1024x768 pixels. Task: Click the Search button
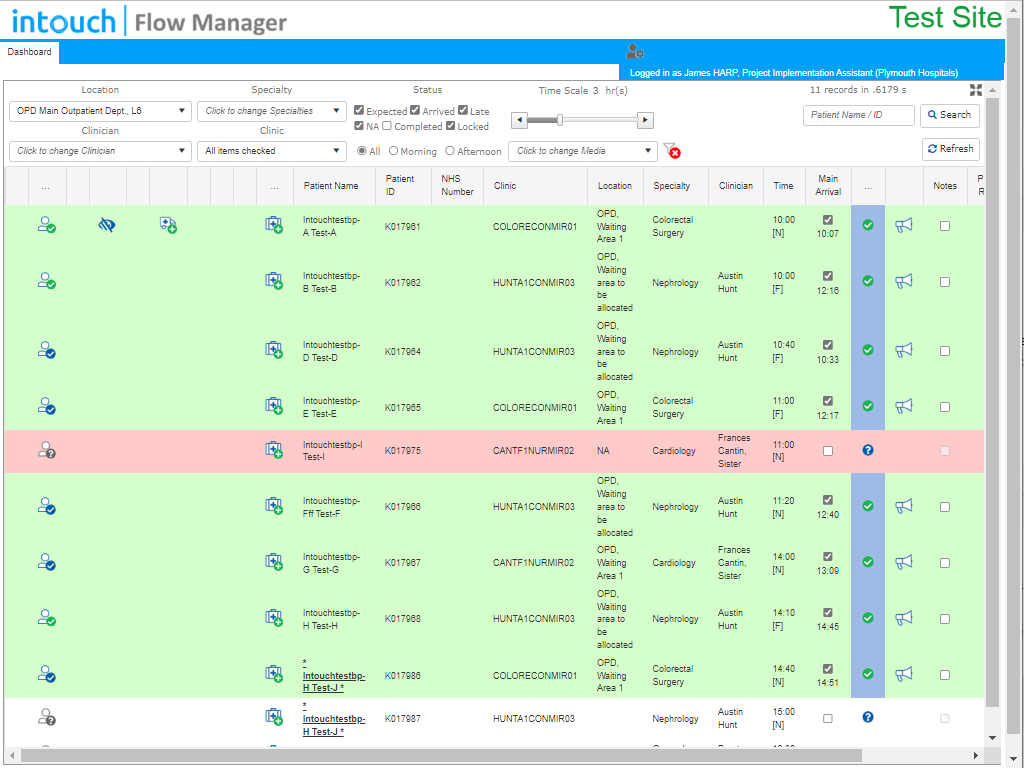click(950, 115)
